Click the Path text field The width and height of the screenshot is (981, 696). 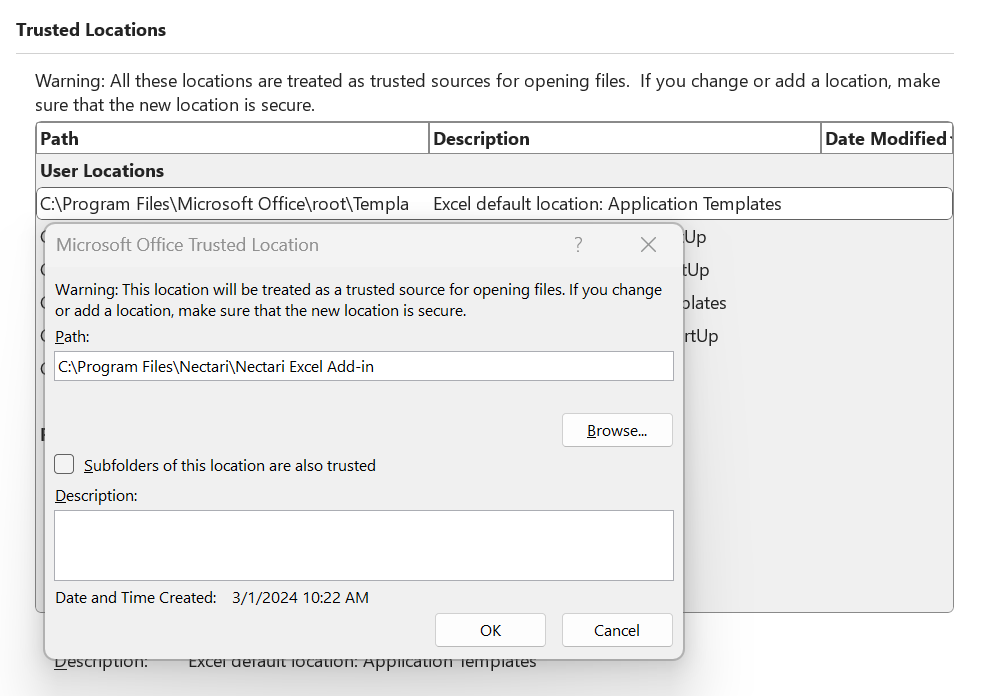pos(363,367)
